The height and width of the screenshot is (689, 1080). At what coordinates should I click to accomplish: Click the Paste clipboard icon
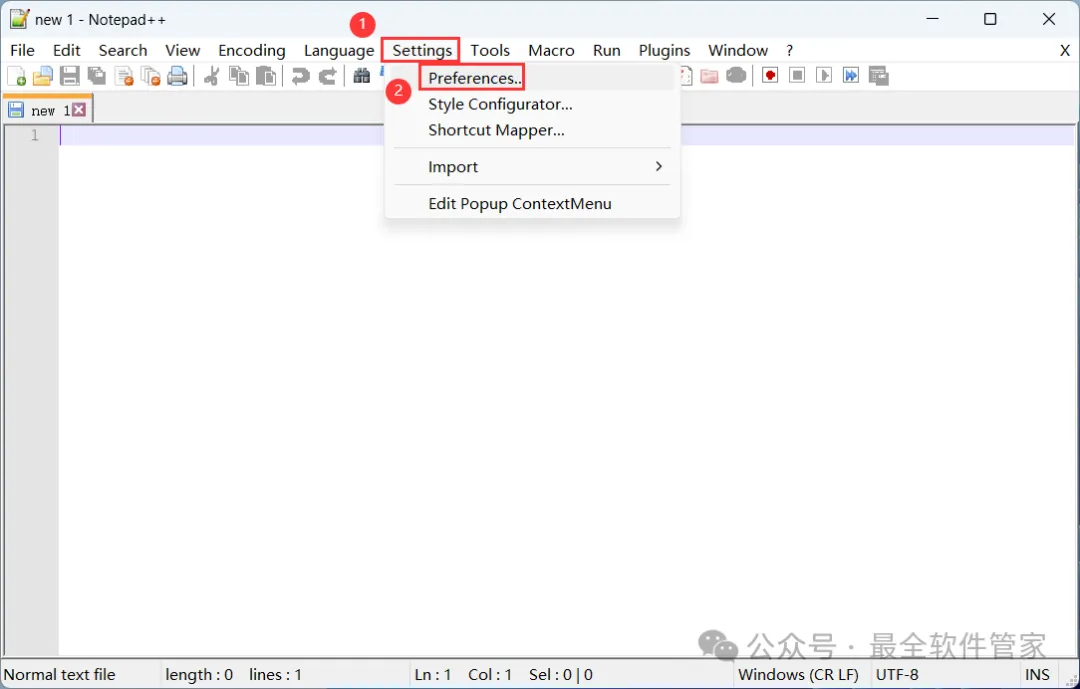pyautogui.click(x=266, y=76)
